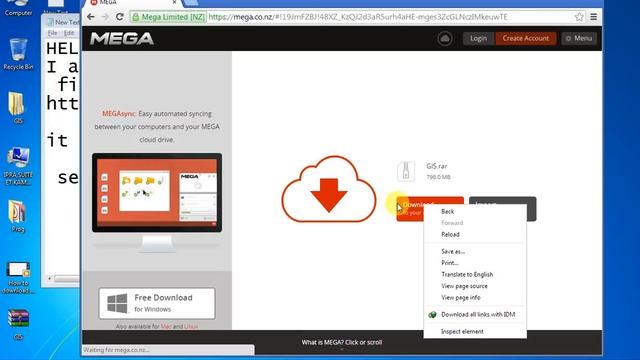Click Free Download for Windows
Viewport: 640px width, 360px height.
(x=157, y=303)
